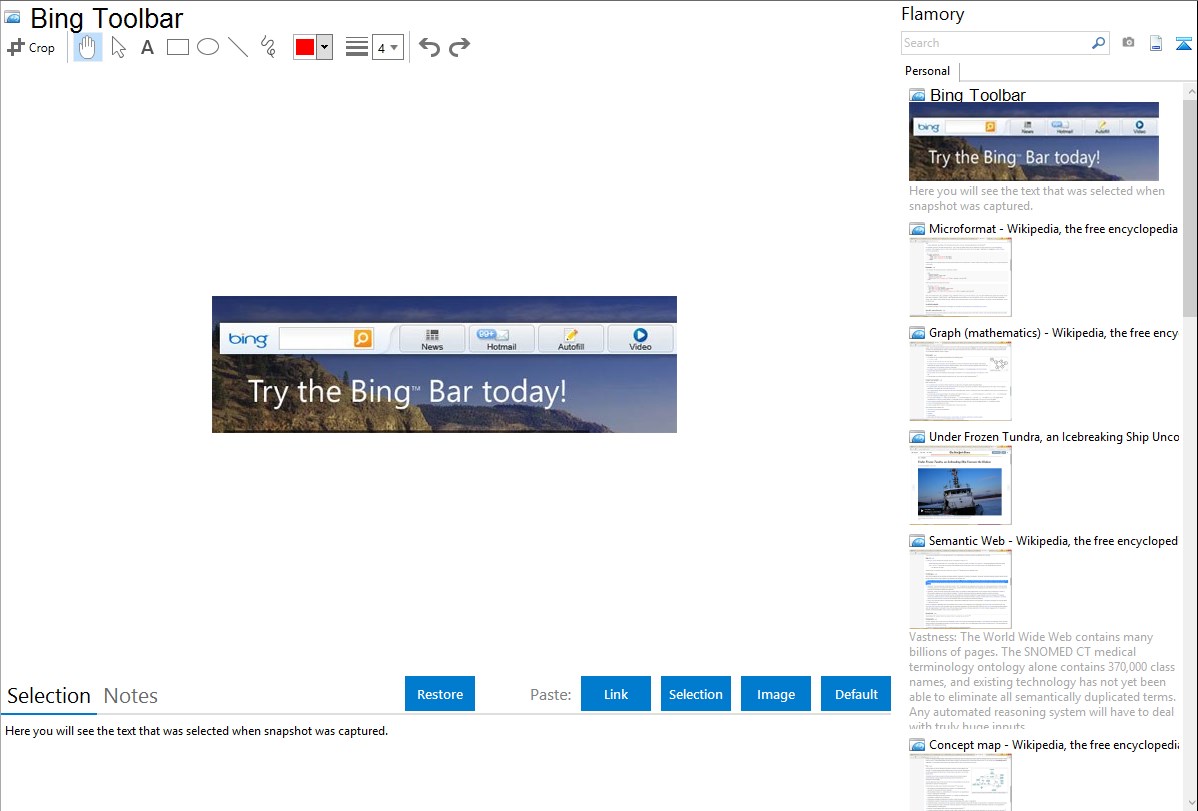Click the icon beside Microformat snapshot title
The image size is (1198, 811).
[918, 229]
